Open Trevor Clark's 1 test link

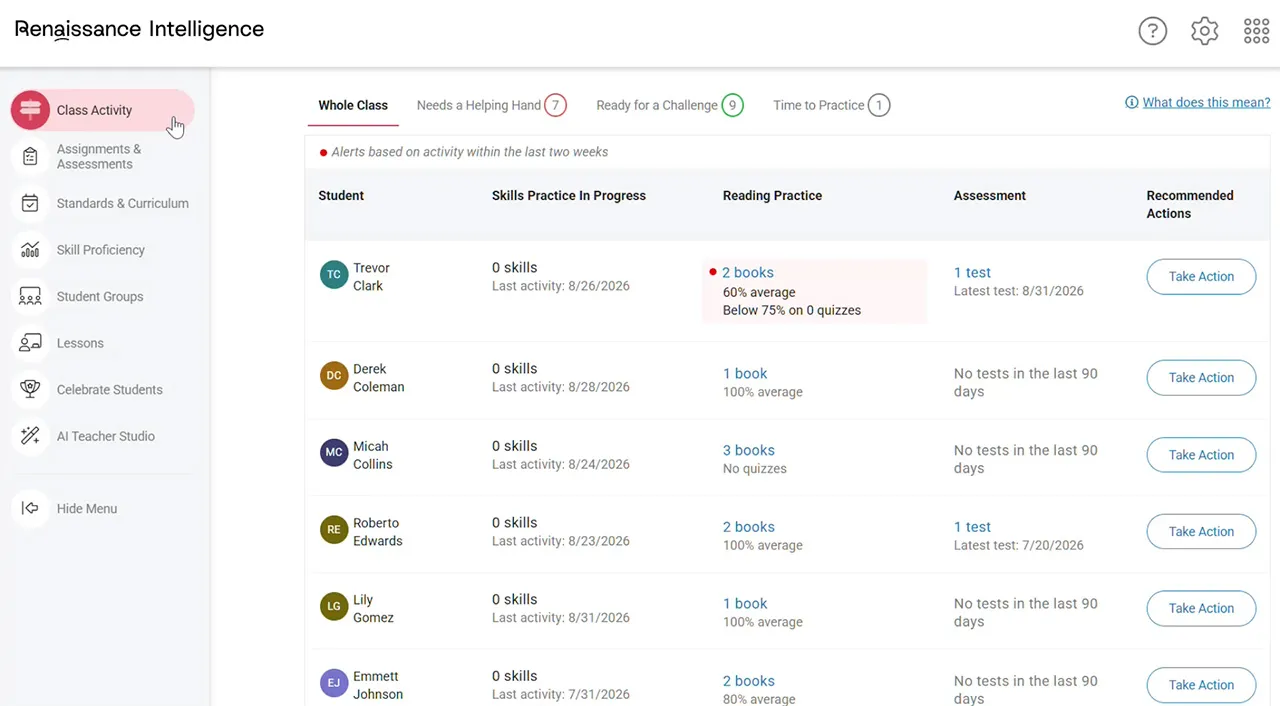click(x=972, y=272)
